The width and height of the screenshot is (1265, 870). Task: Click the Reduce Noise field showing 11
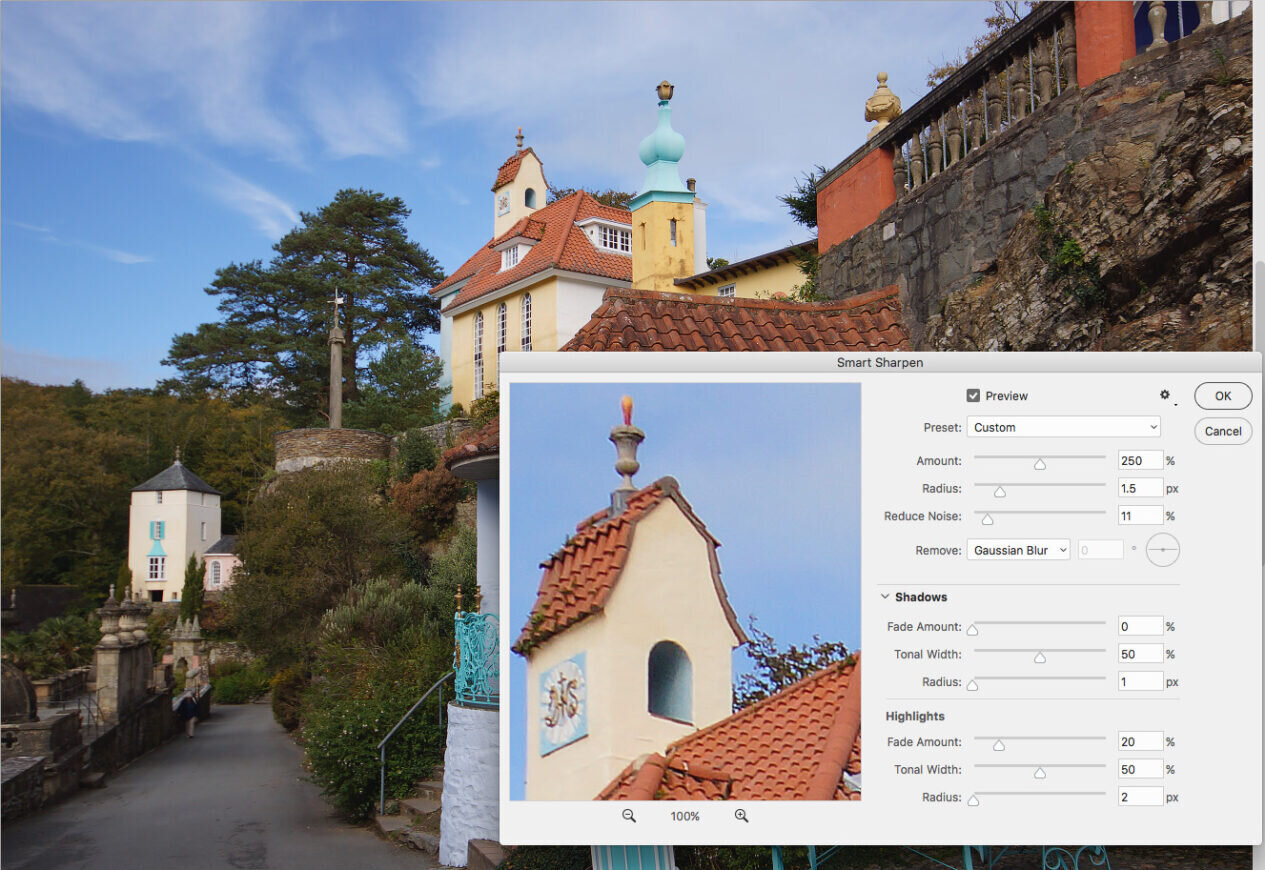tap(1140, 516)
